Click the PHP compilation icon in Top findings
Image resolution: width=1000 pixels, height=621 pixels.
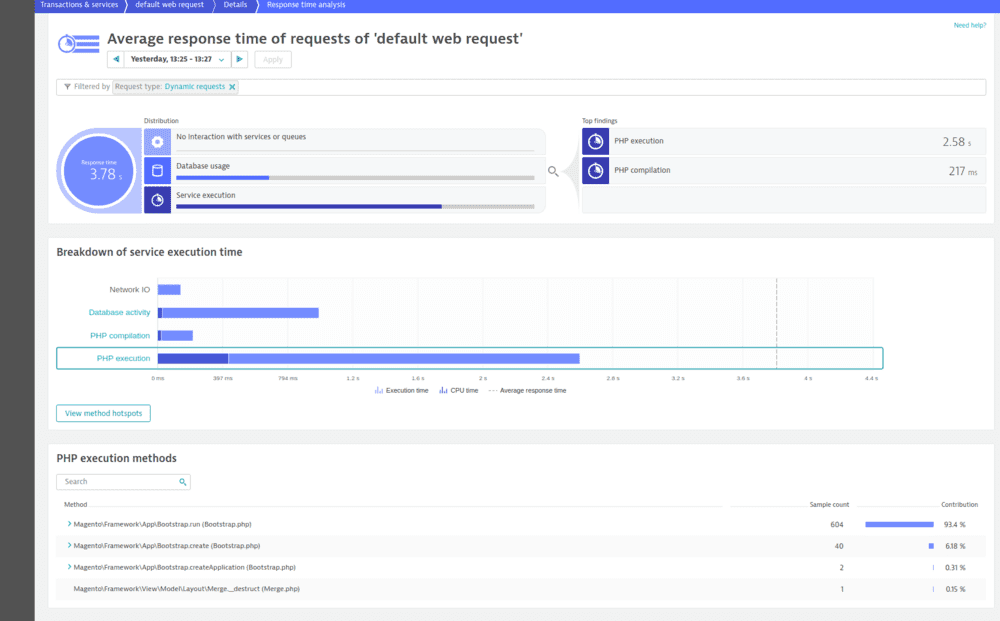pyautogui.click(x=595, y=170)
